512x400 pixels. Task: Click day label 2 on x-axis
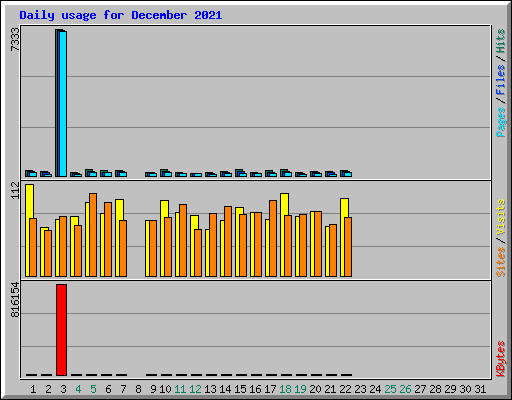point(48,389)
